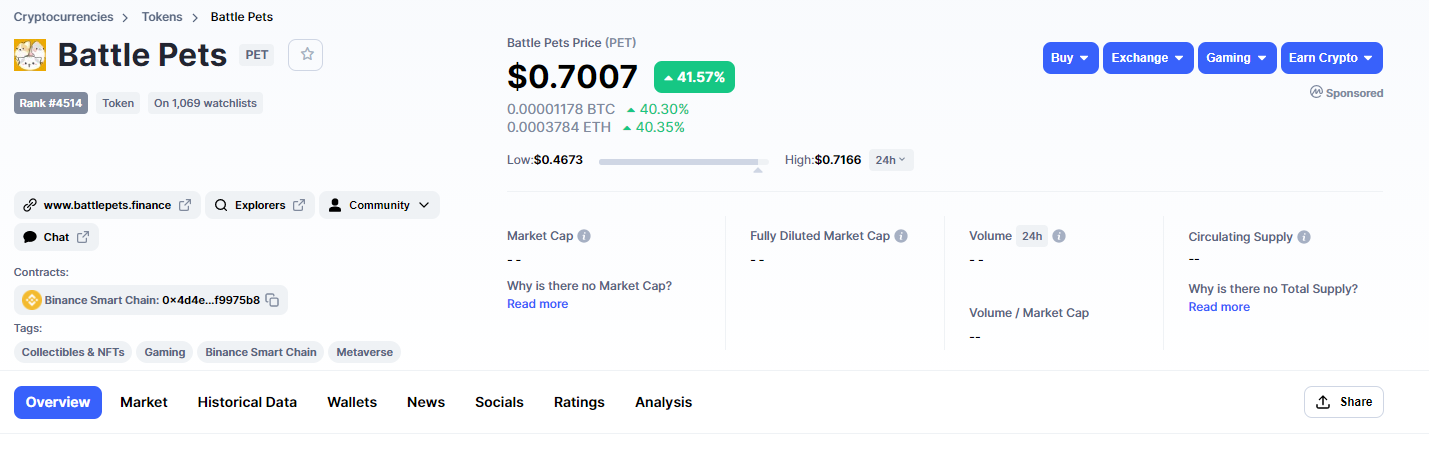1429x450 pixels.
Task: Open Fully Diluted Market Cap info icon
Action: [901, 236]
